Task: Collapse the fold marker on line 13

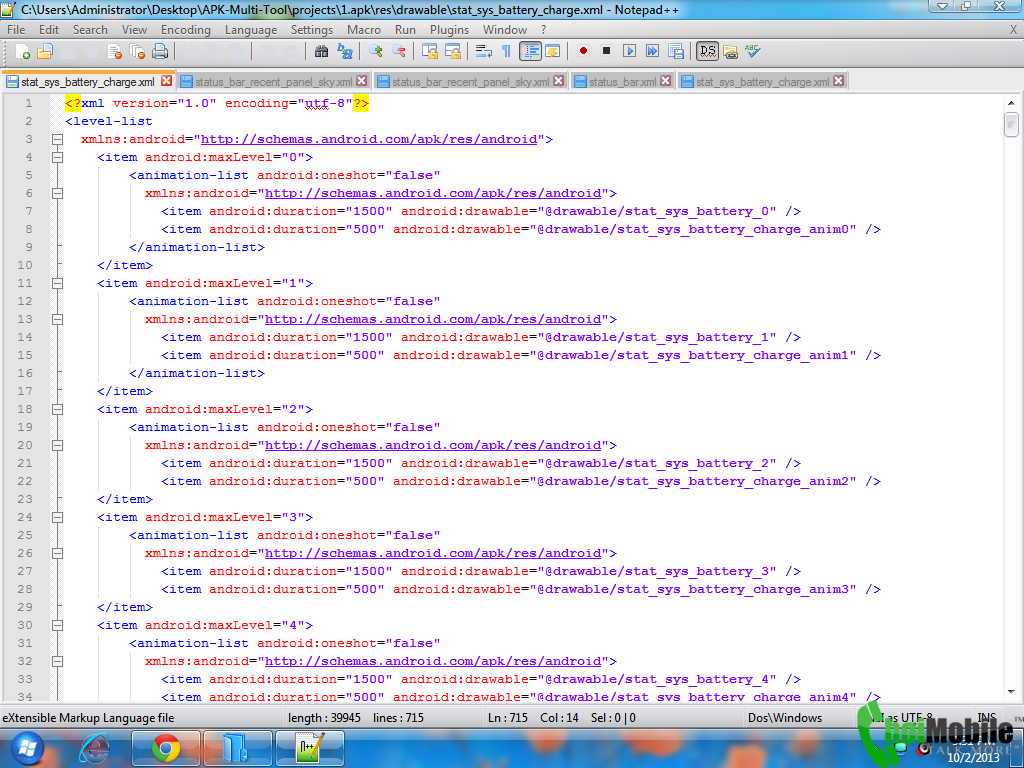Action: tap(57, 319)
